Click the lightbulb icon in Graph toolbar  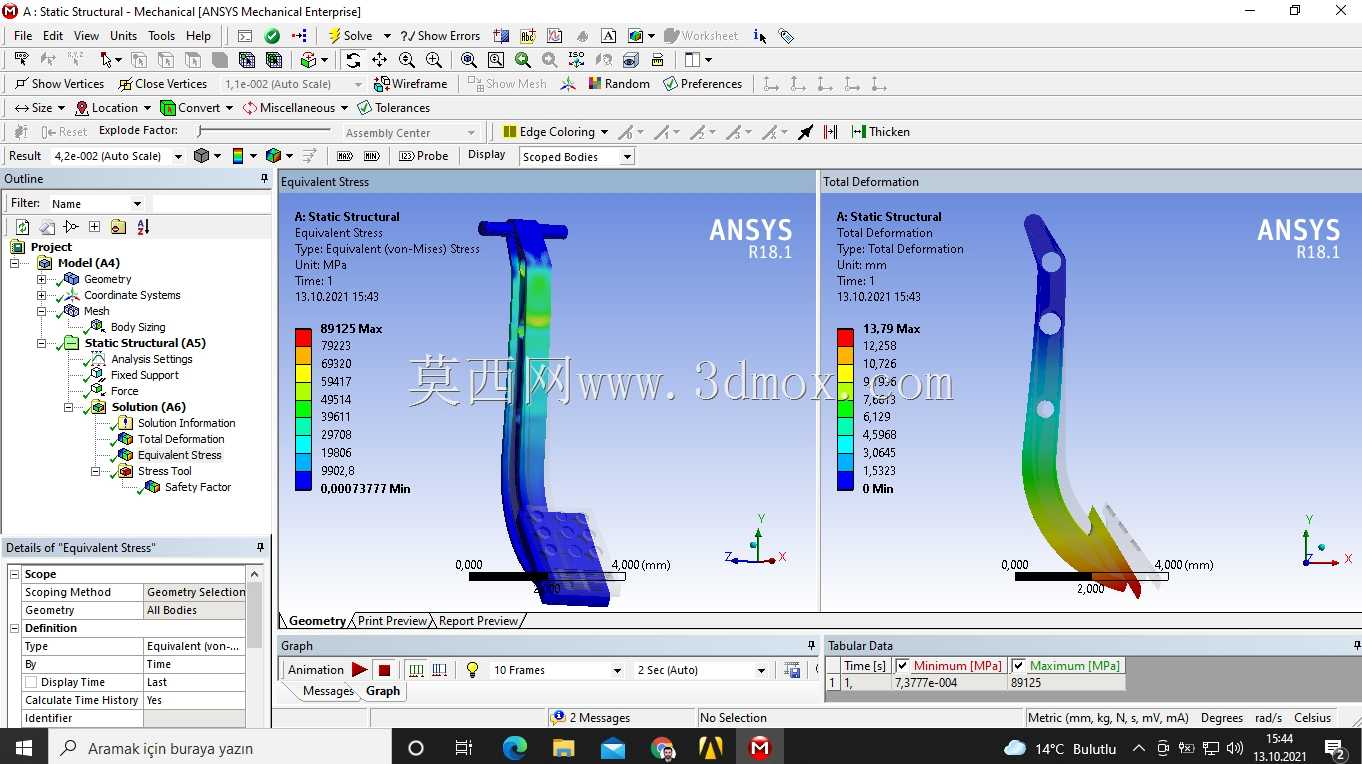pyautogui.click(x=473, y=670)
